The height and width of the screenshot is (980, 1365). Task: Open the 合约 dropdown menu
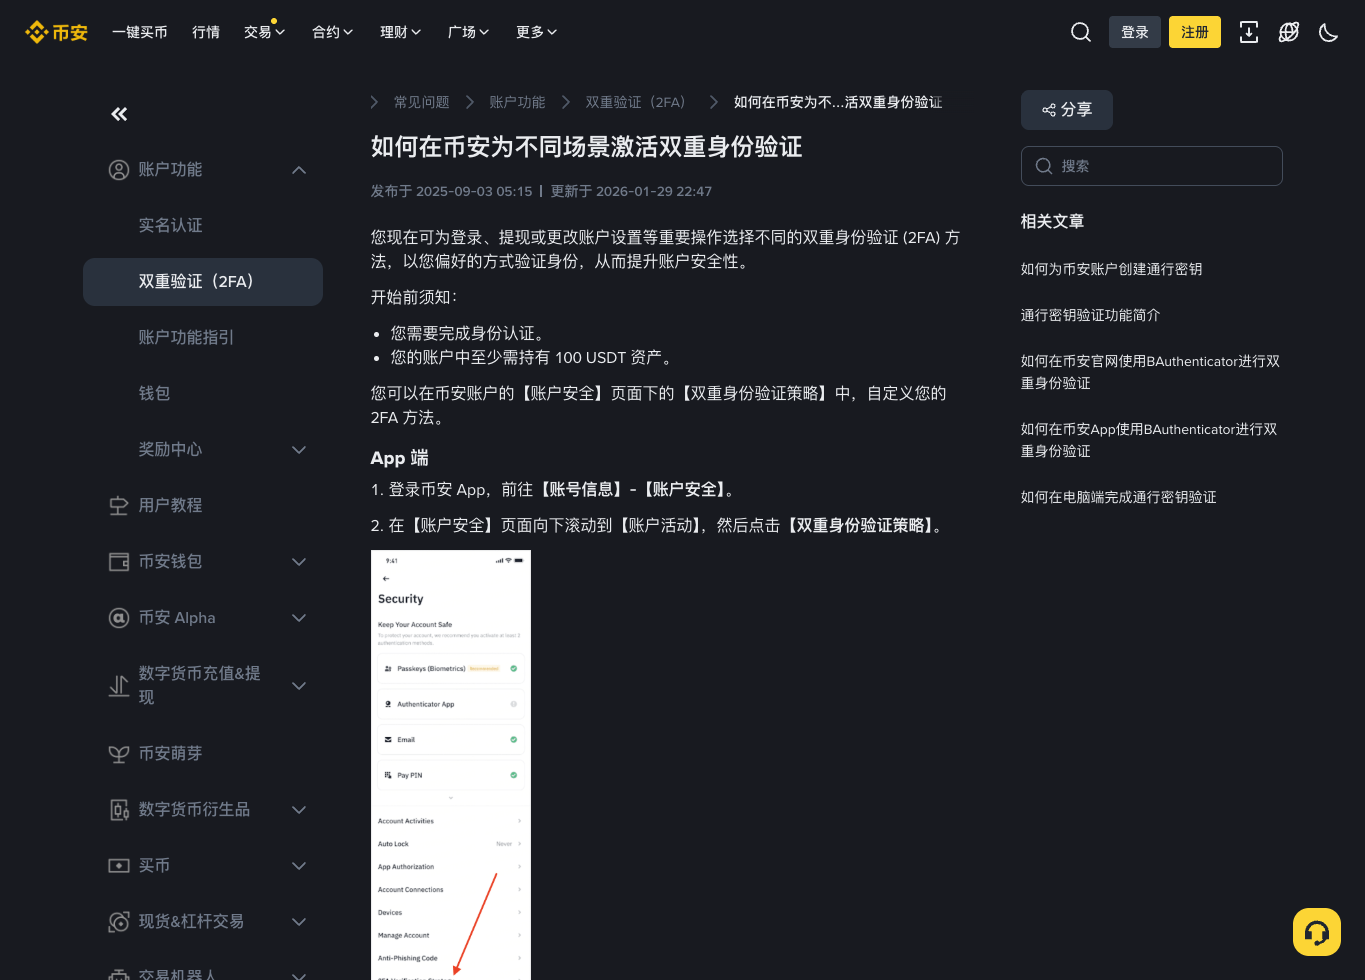332,32
